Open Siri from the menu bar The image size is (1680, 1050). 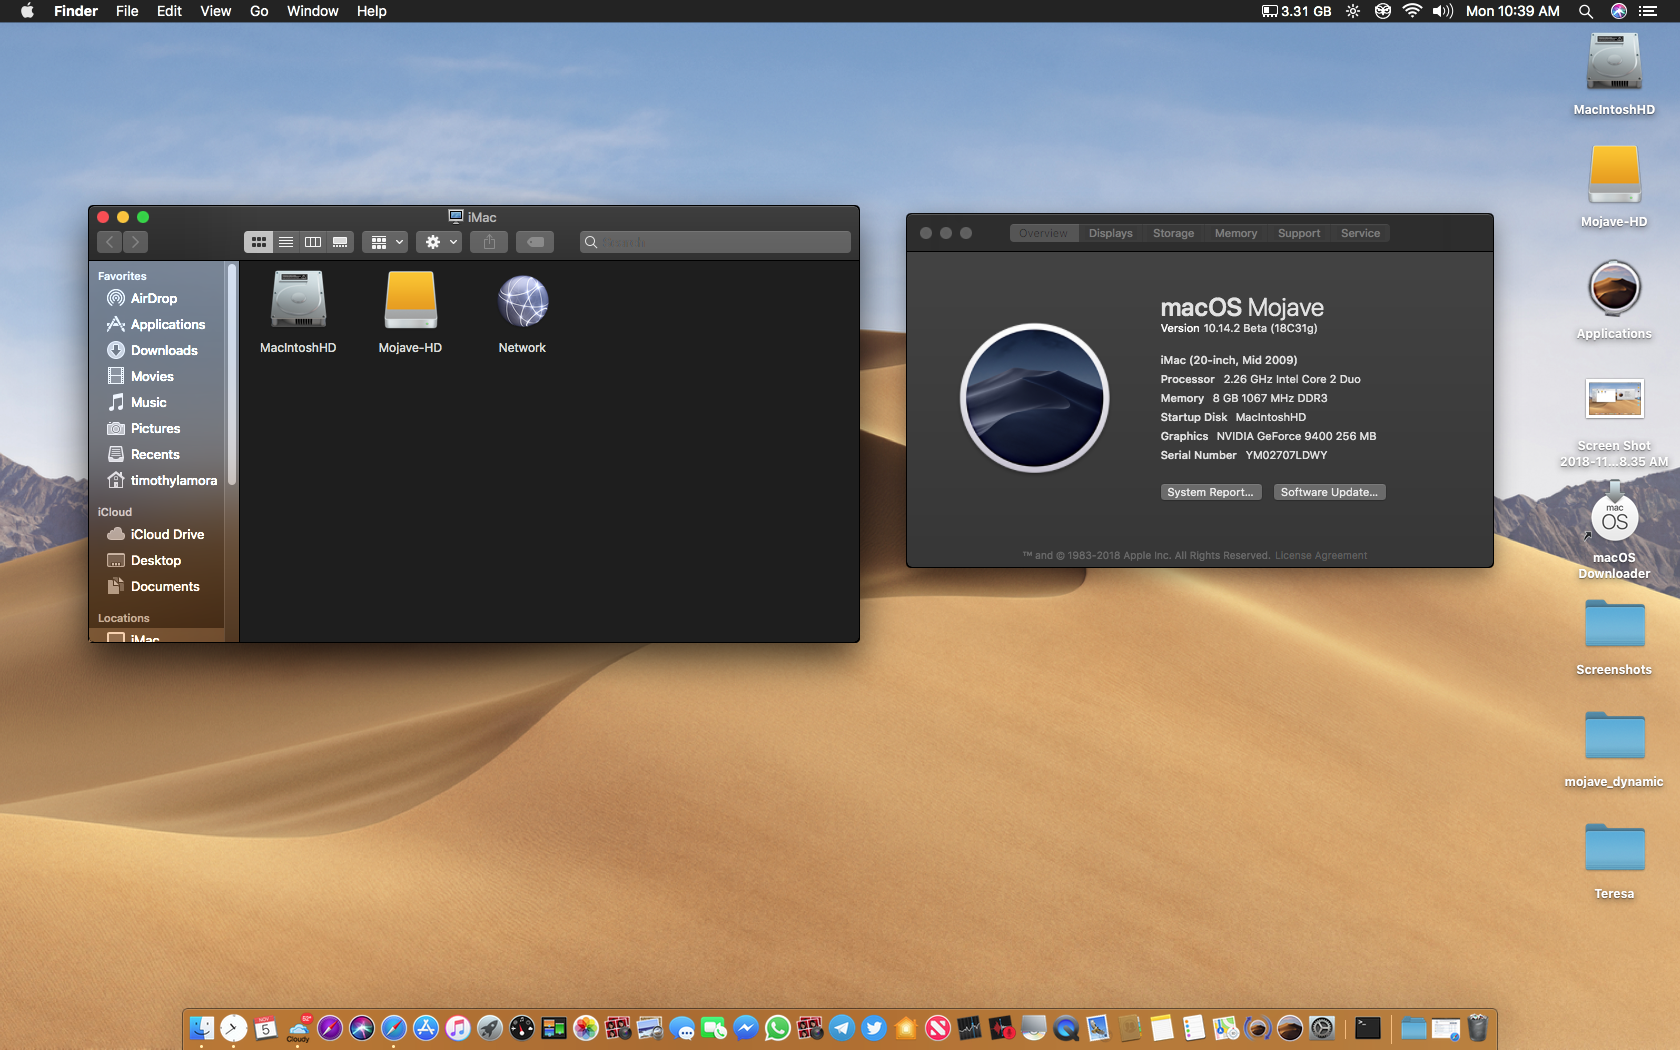1618,11
